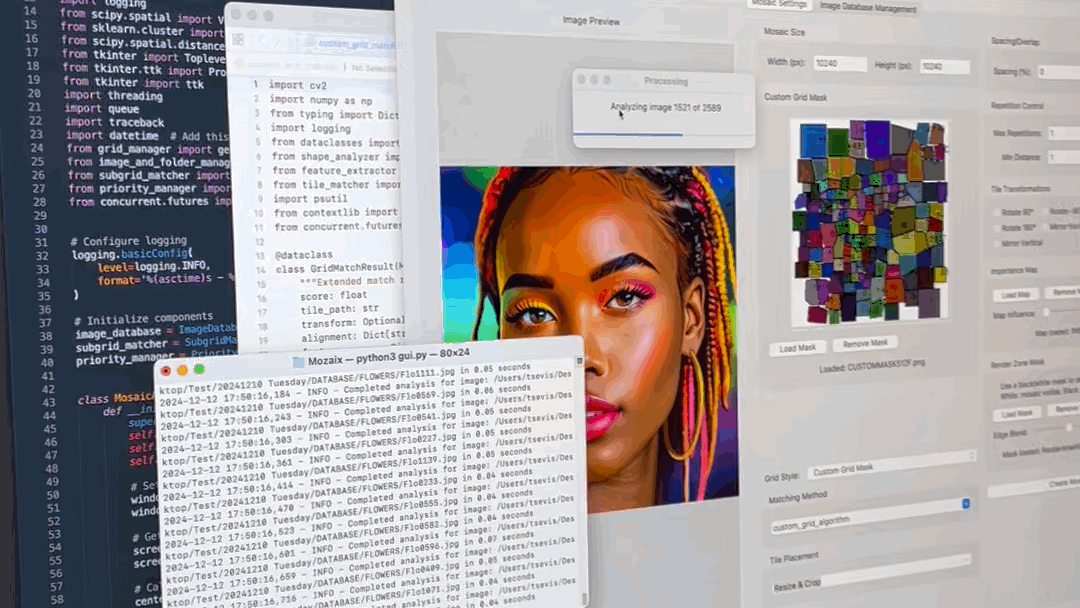1080x608 pixels.
Task: Open the Tile Placement Resize & Crop dropdown
Action: 871,576
